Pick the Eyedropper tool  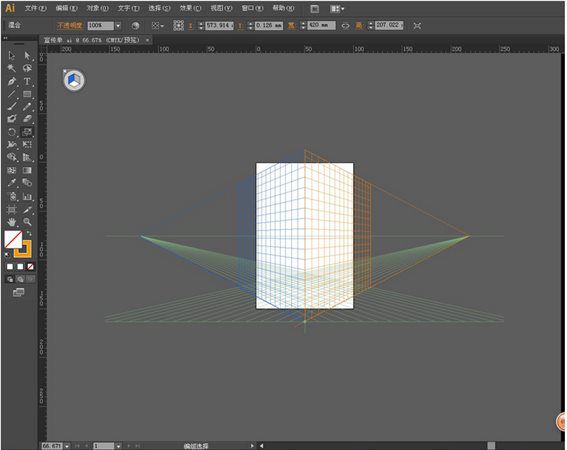pos(12,183)
